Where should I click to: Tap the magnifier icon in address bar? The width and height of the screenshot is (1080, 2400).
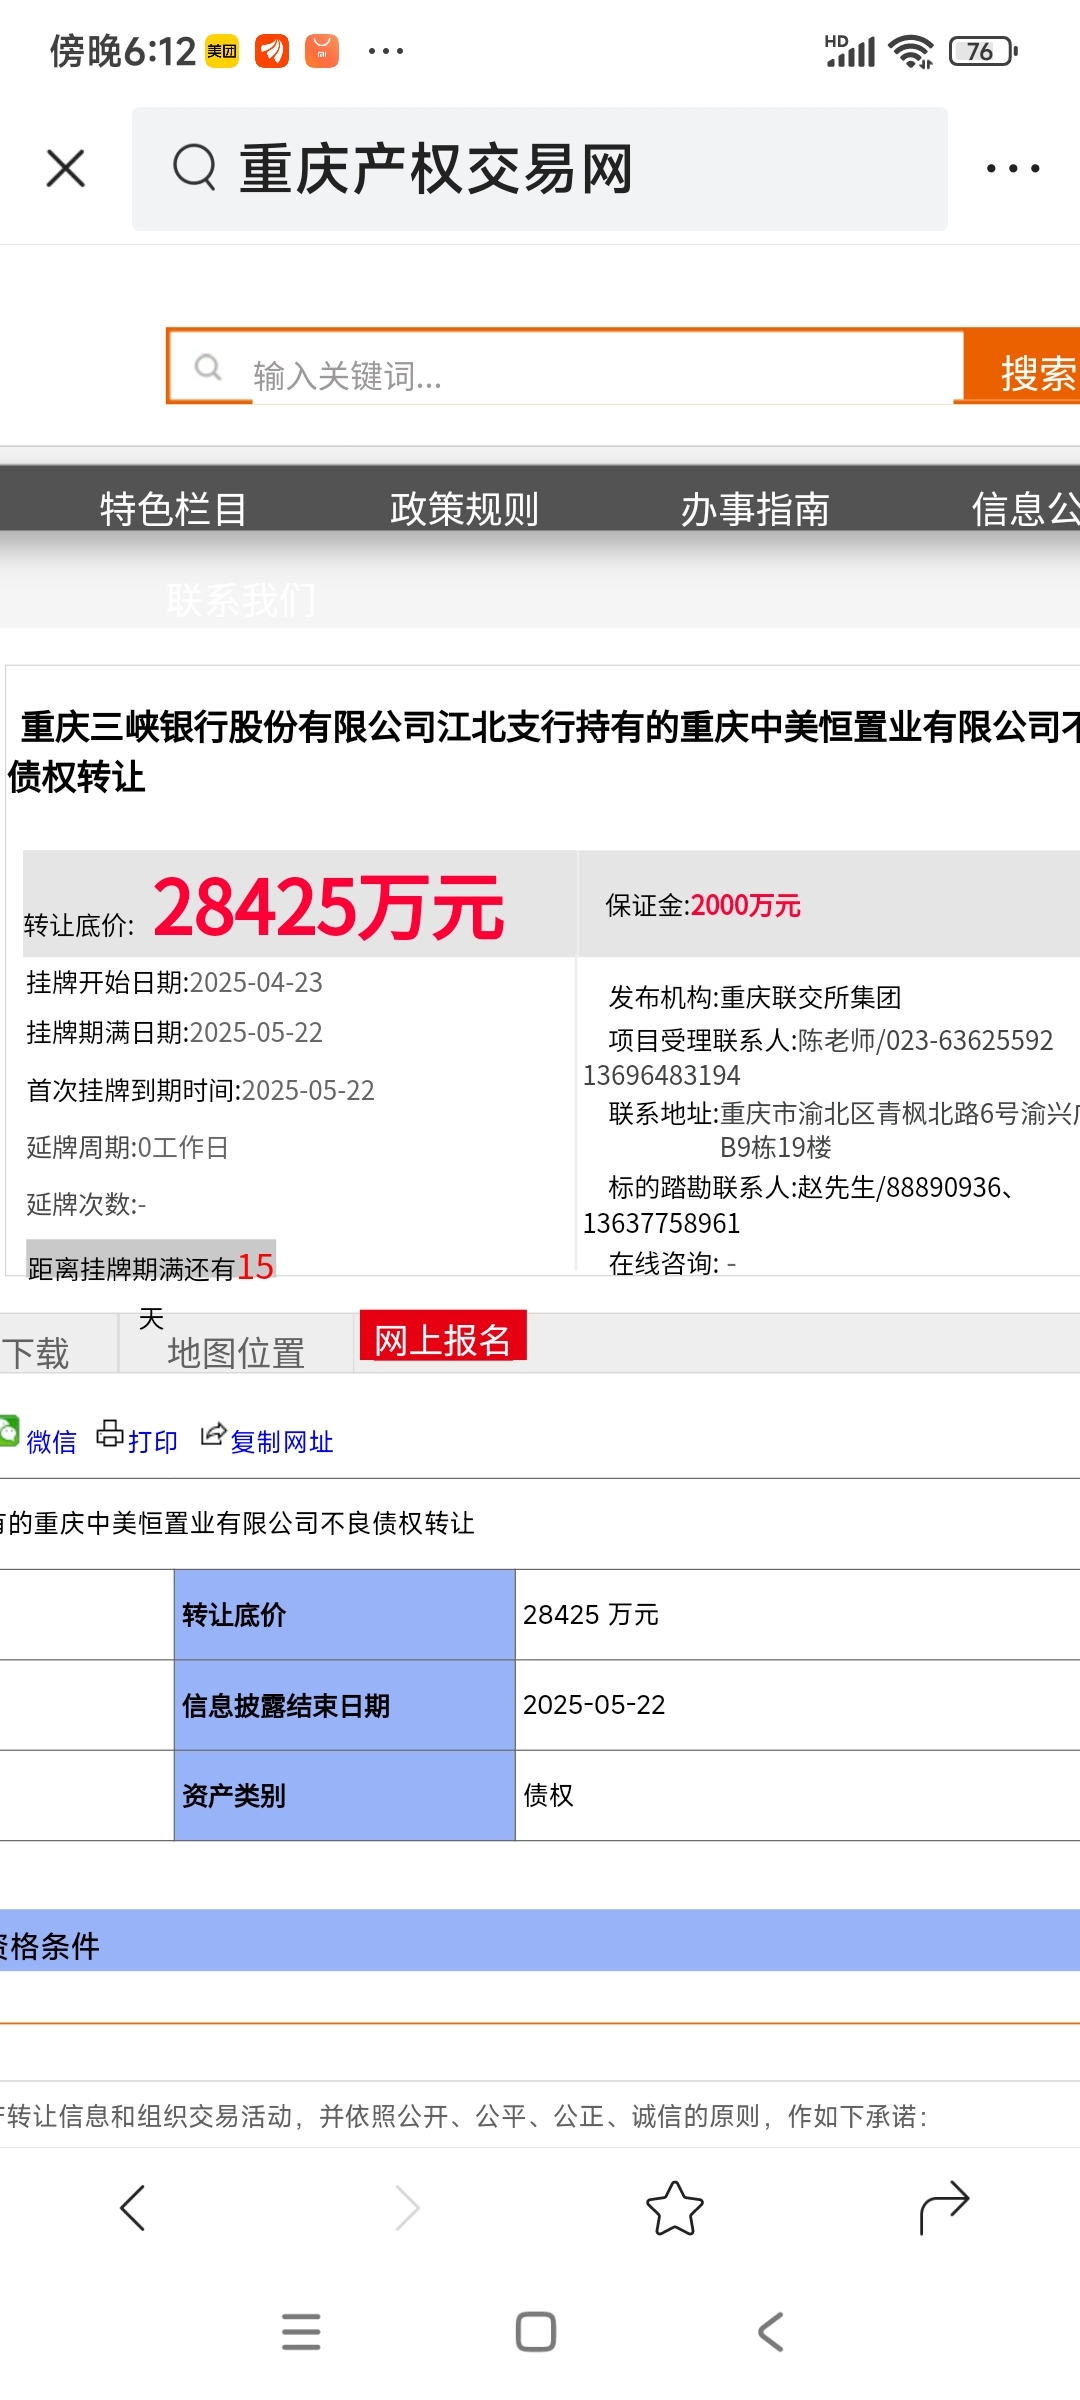point(194,167)
